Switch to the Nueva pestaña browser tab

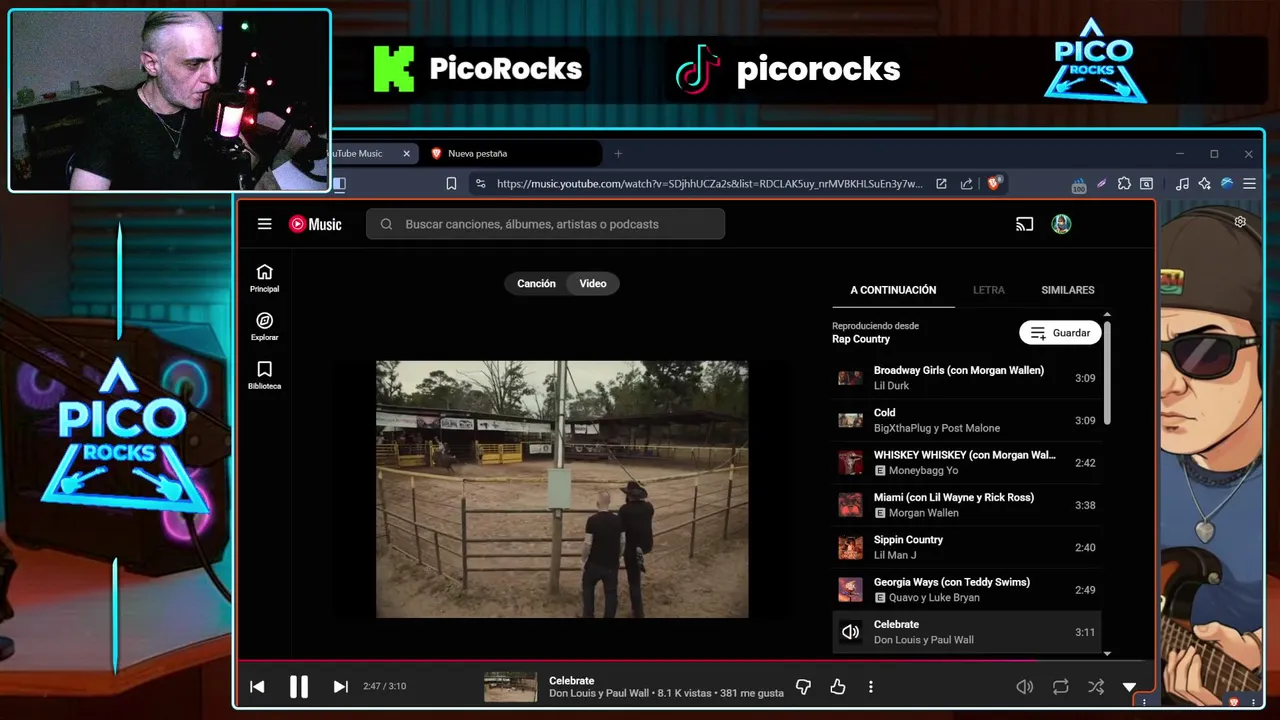(x=513, y=154)
